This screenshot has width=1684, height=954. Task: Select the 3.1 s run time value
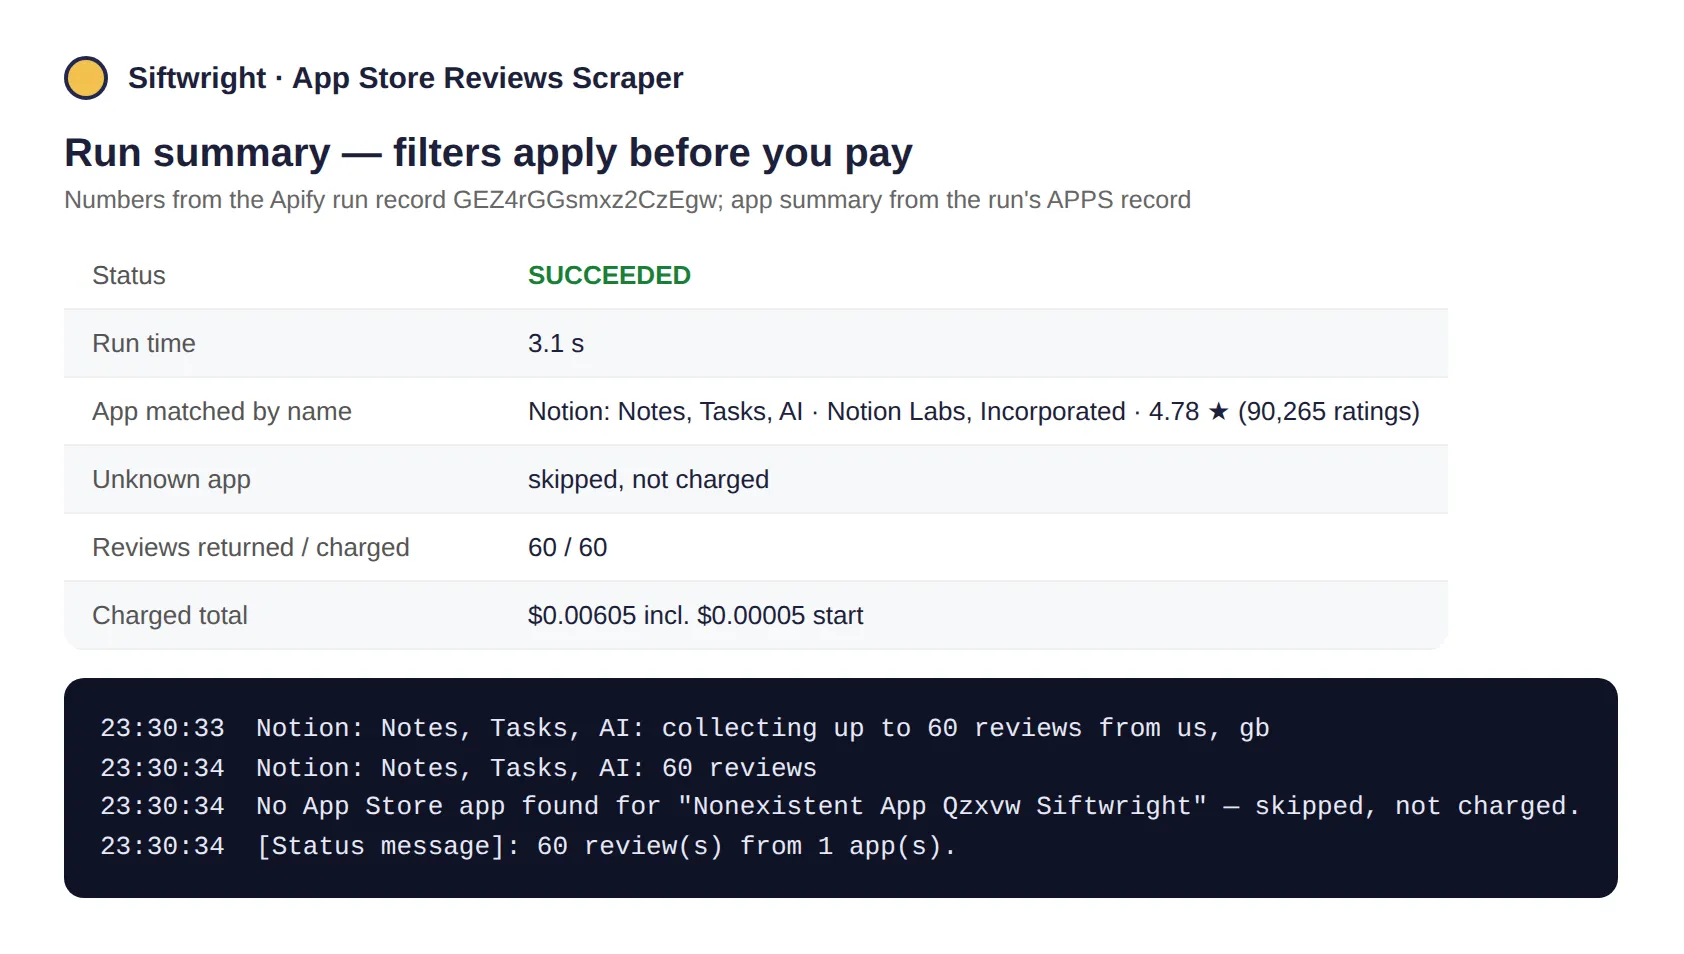tap(556, 343)
